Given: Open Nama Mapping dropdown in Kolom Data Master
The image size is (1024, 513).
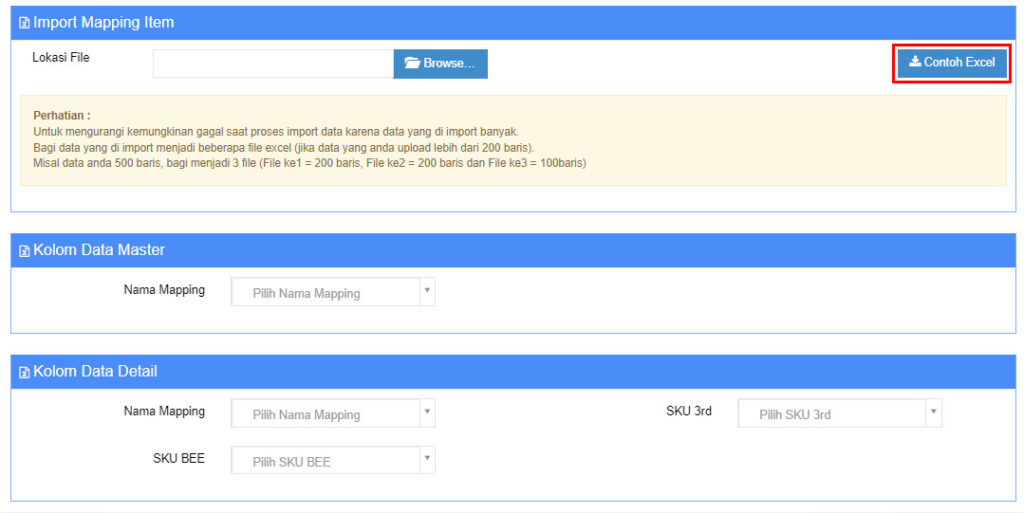Looking at the screenshot, I should [x=324, y=293].
